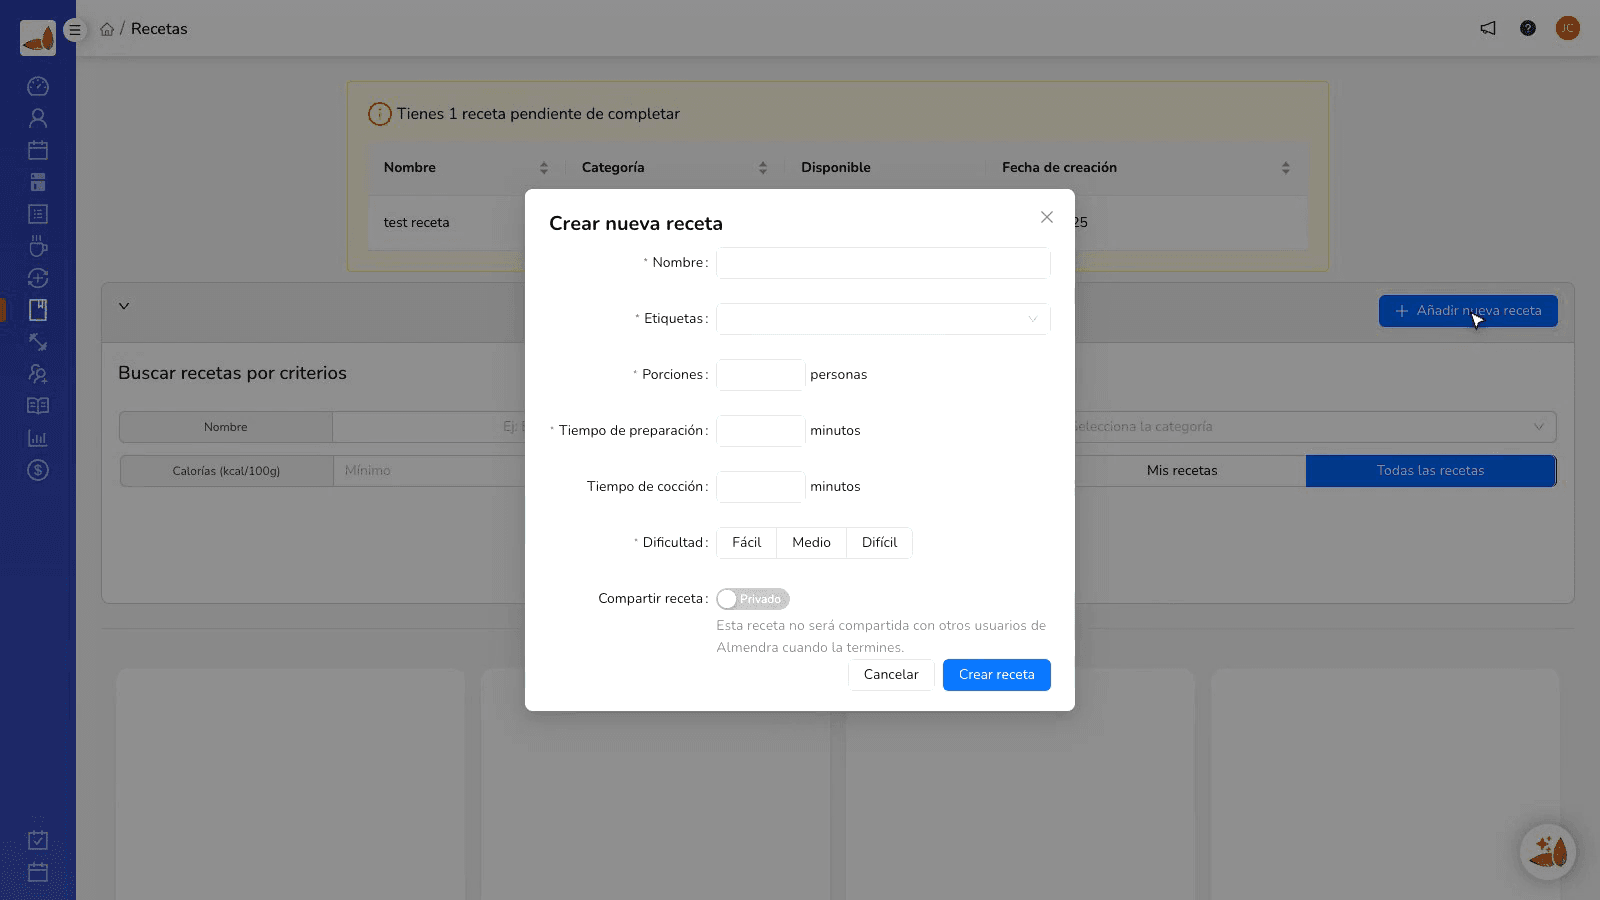Open the checklist icon in sidebar
Screen dimensions: 1600x900
(x=38, y=214)
